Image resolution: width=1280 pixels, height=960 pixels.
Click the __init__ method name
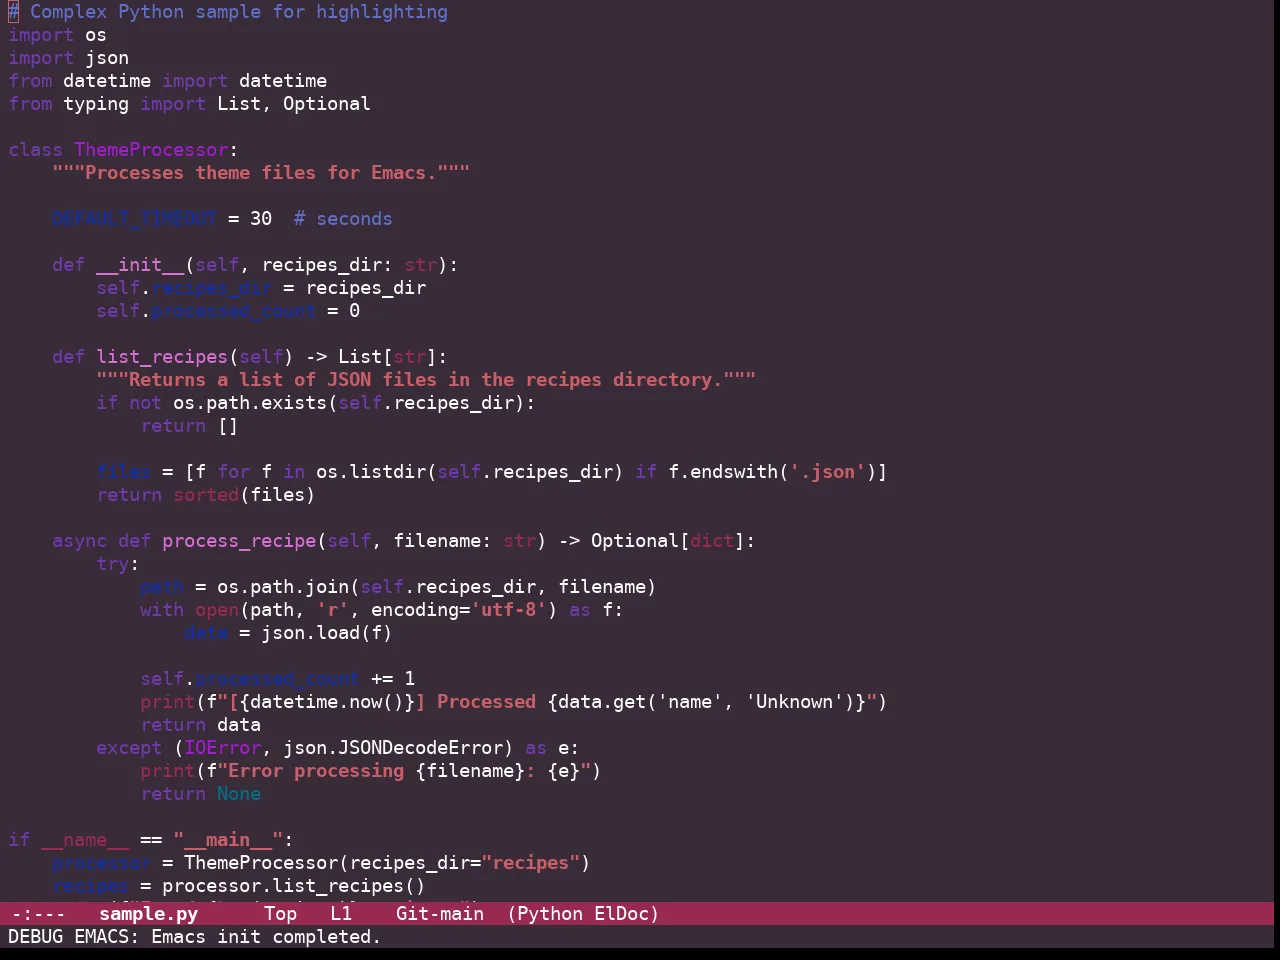[140, 265]
